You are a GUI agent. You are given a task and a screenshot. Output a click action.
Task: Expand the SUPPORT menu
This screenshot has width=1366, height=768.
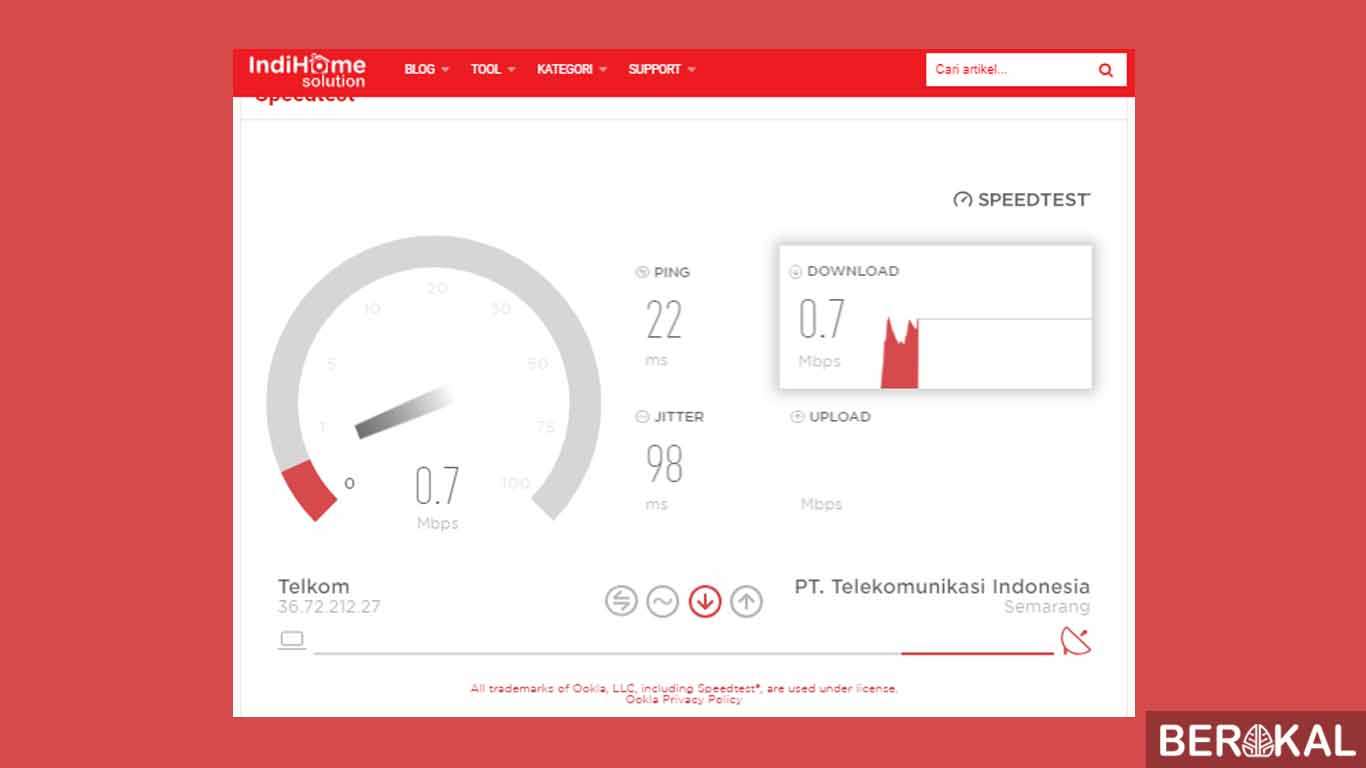pyautogui.click(x=662, y=69)
